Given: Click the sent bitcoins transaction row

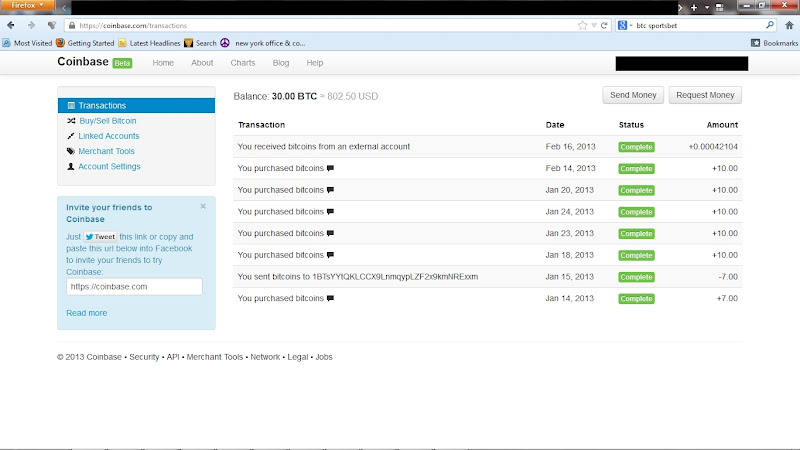Looking at the screenshot, I should tap(488, 277).
